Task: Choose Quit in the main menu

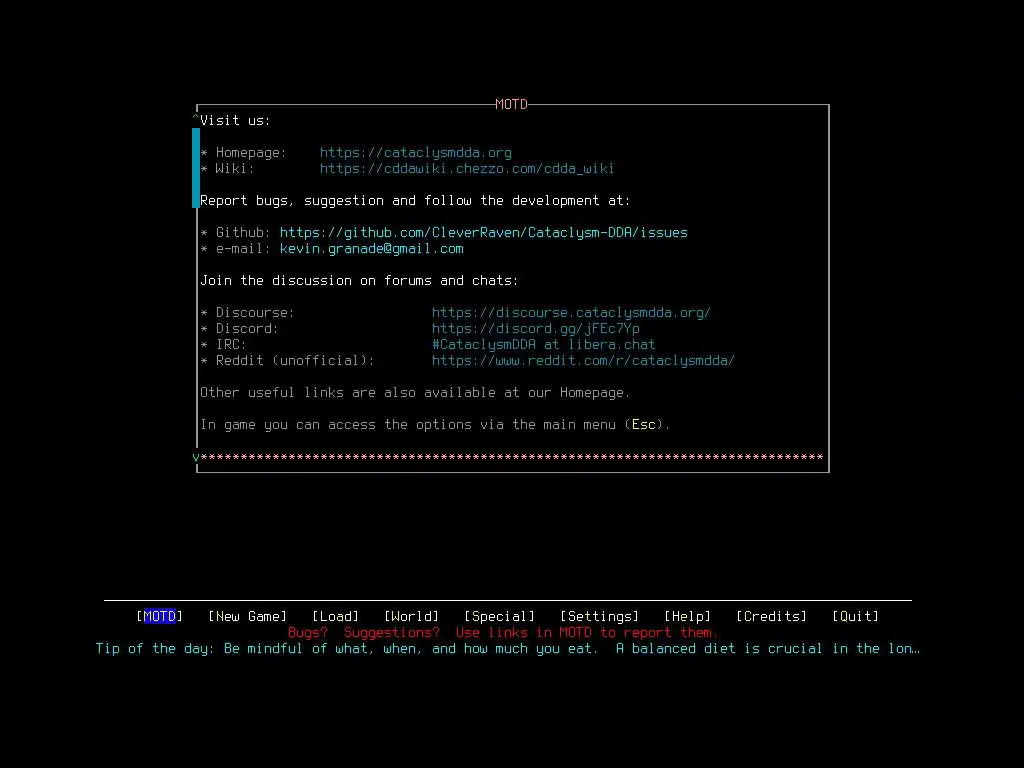Action: click(x=856, y=616)
